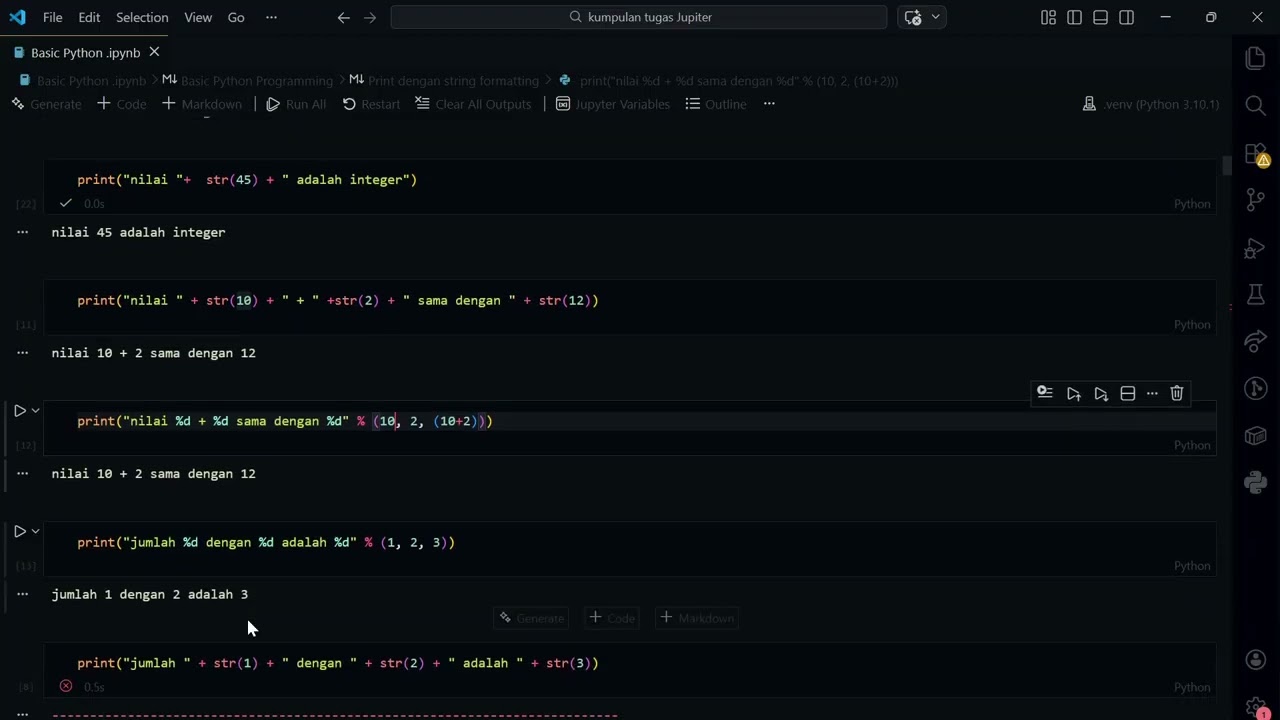Open the Extensions view with warning badge
Screen dimensions: 1280x720
coord(1255,154)
